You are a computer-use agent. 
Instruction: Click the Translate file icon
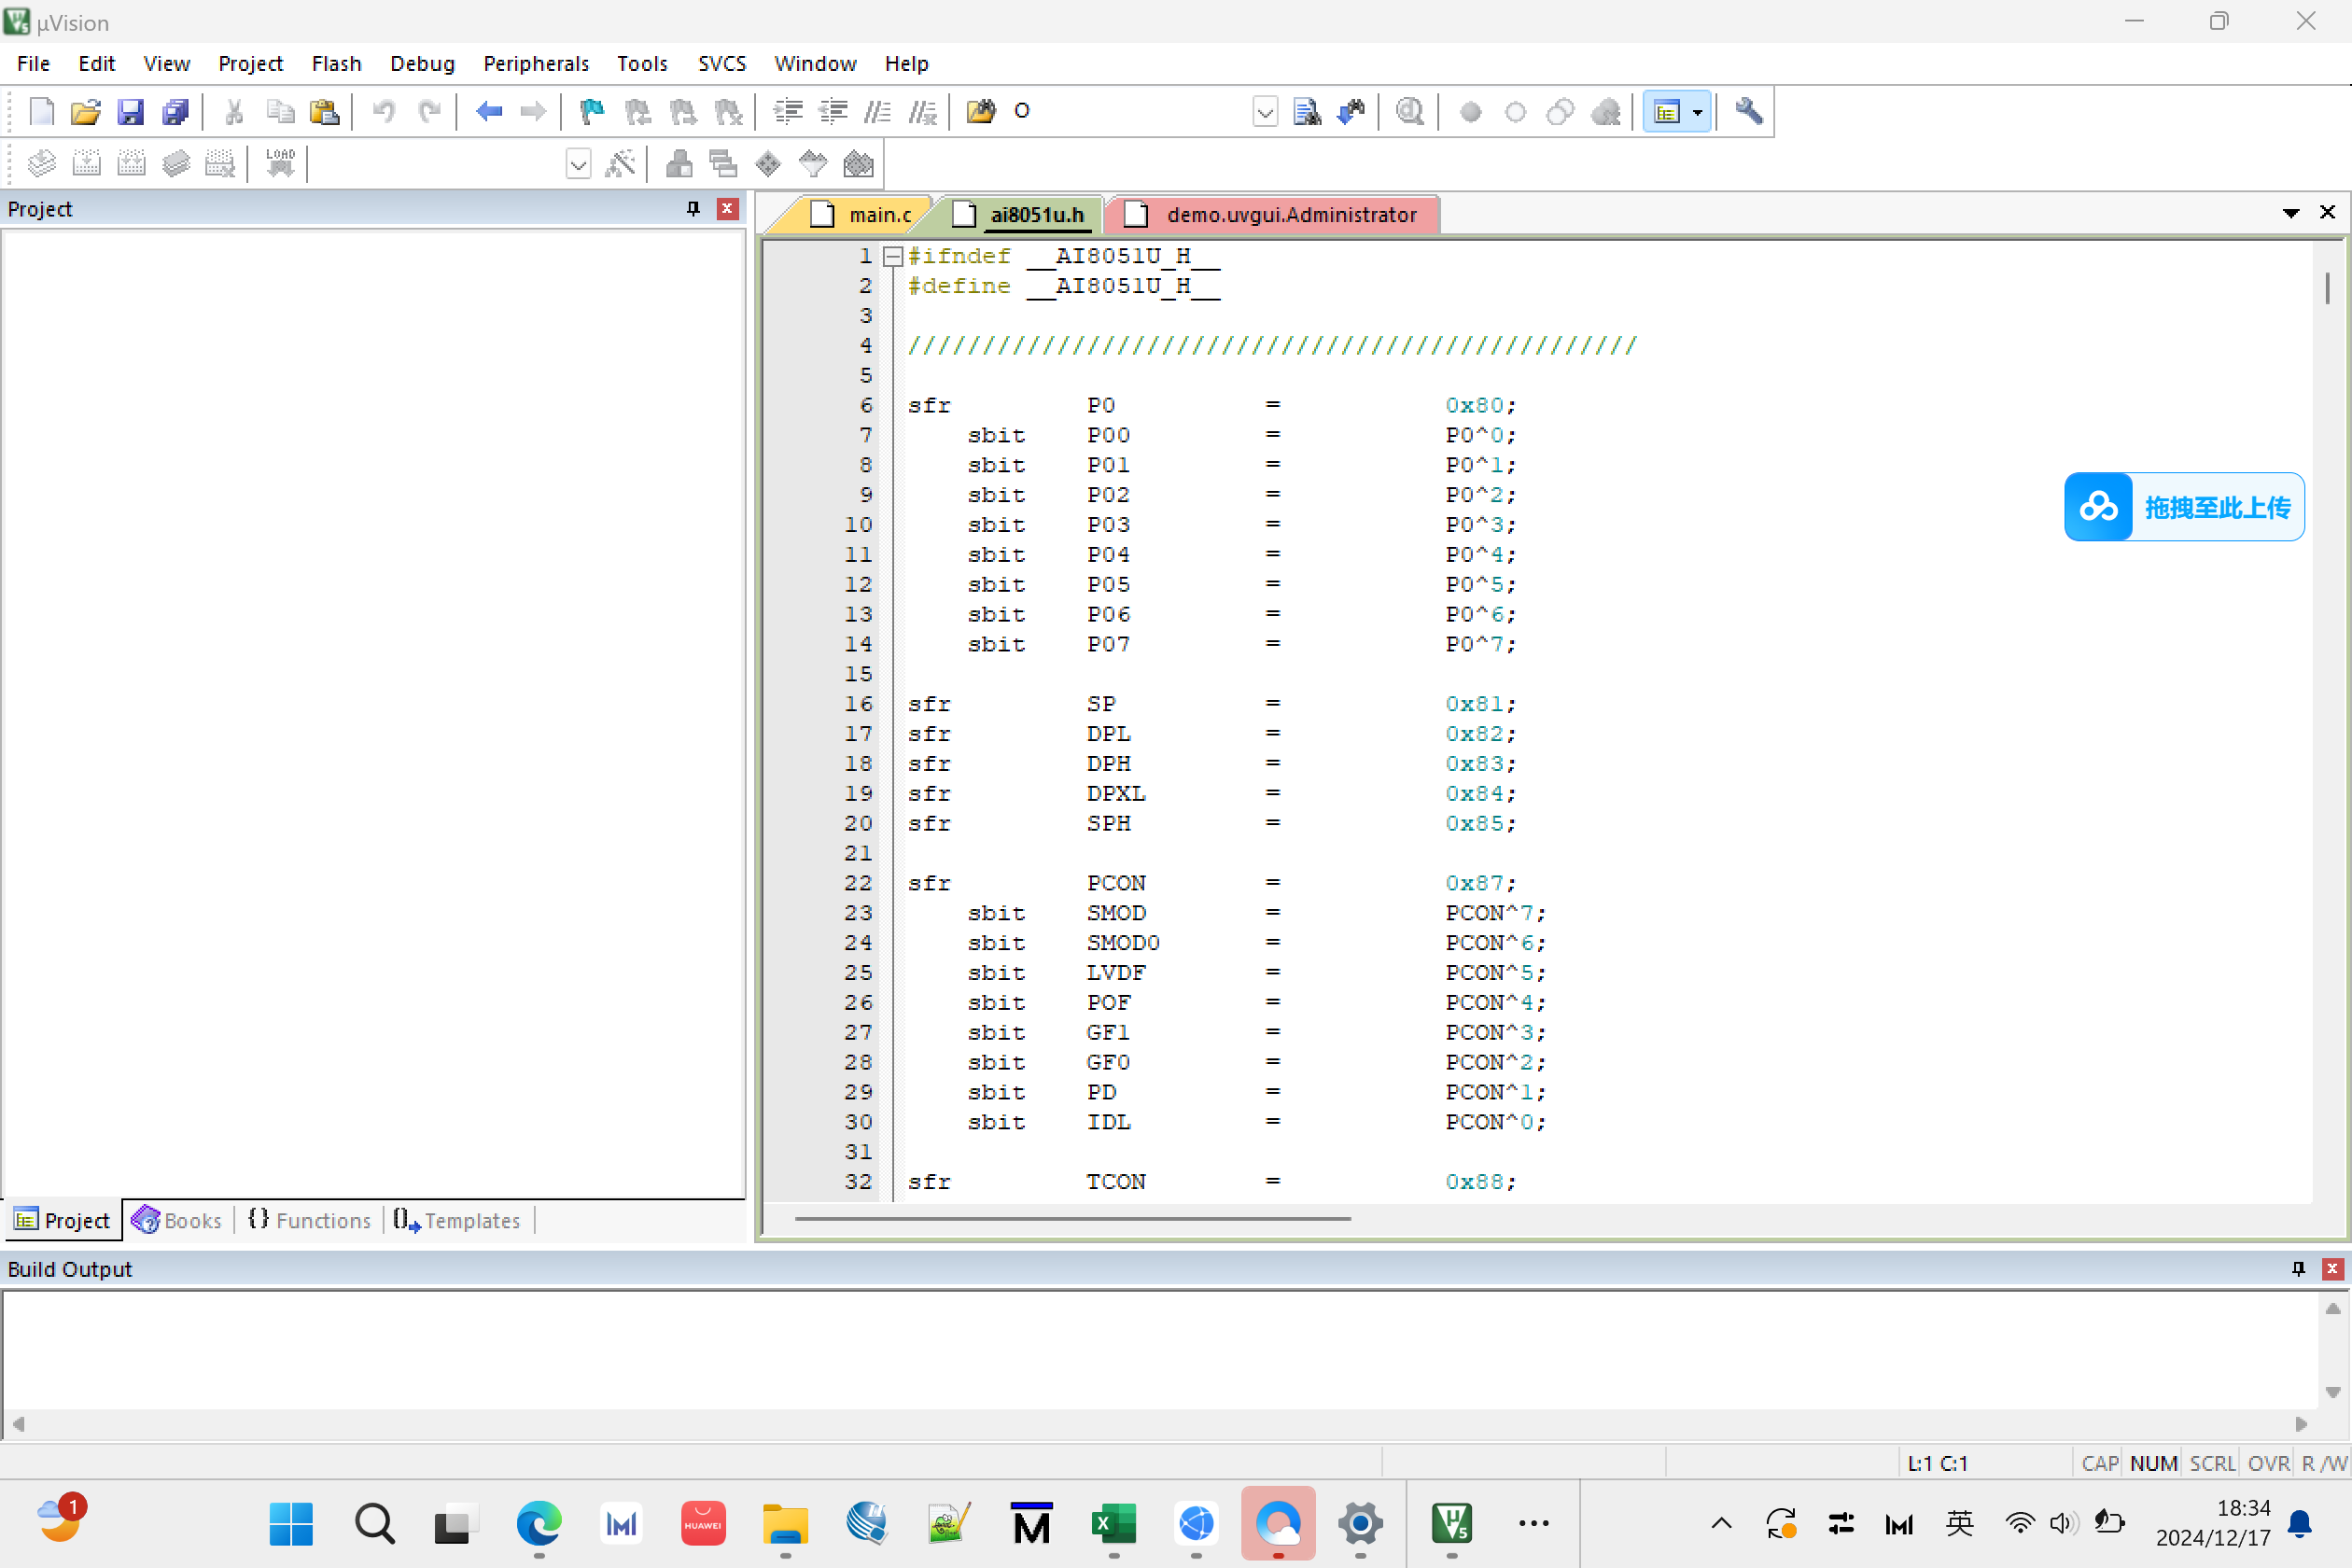[x=41, y=163]
